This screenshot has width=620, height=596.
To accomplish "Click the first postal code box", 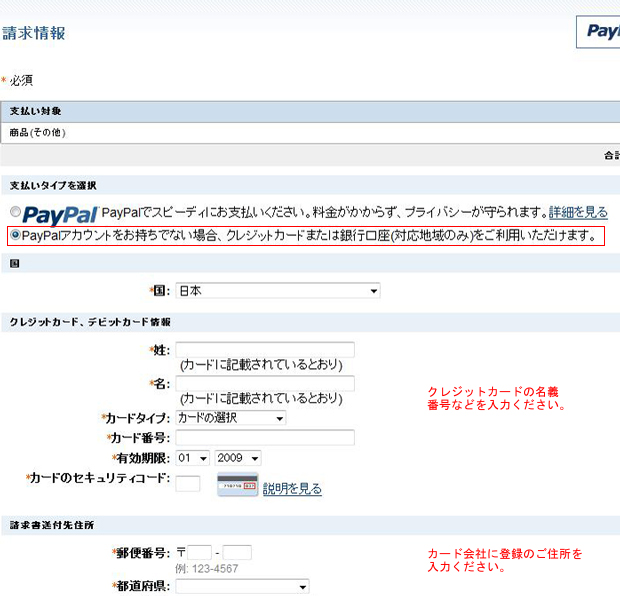I will [x=199, y=552].
